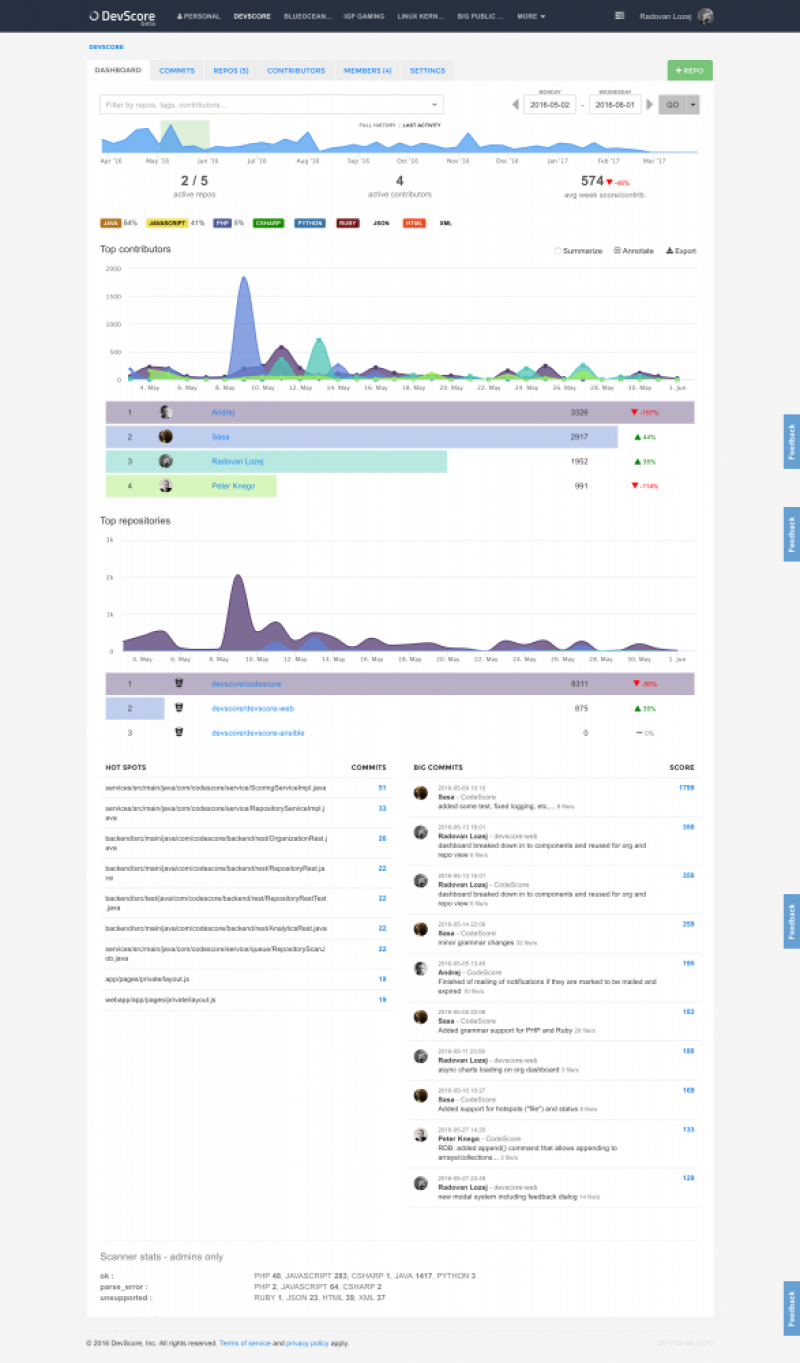Open the Settings tab
This screenshot has height=1363, width=800.
(x=428, y=71)
